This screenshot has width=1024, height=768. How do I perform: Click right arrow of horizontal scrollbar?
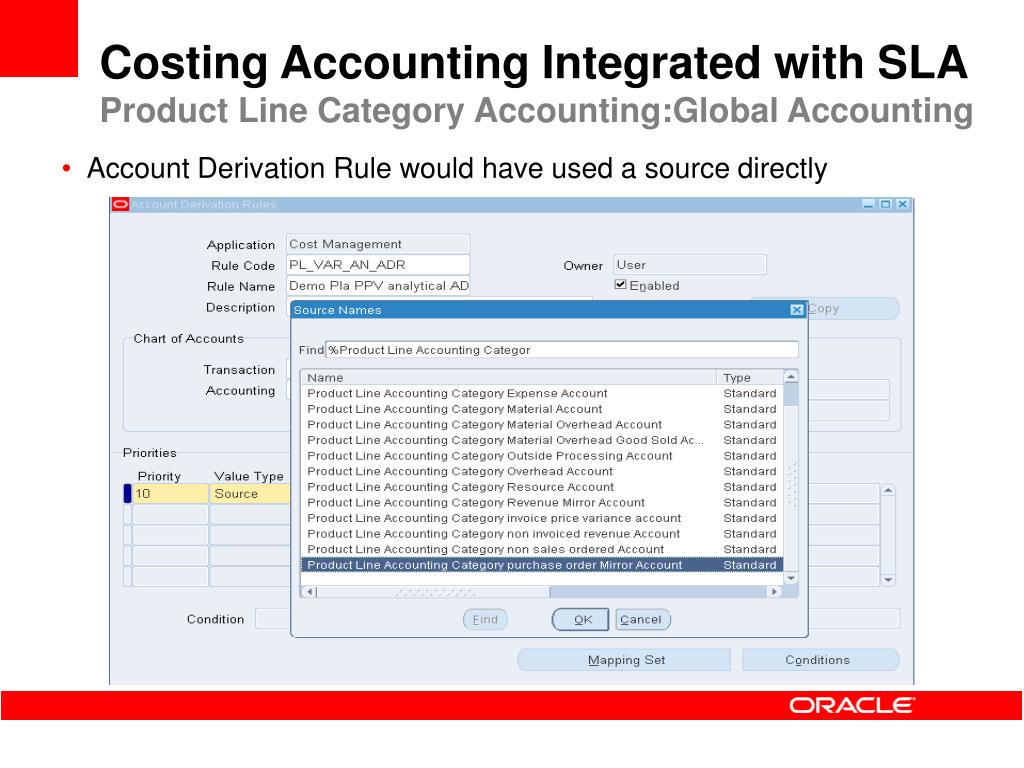point(773,592)
